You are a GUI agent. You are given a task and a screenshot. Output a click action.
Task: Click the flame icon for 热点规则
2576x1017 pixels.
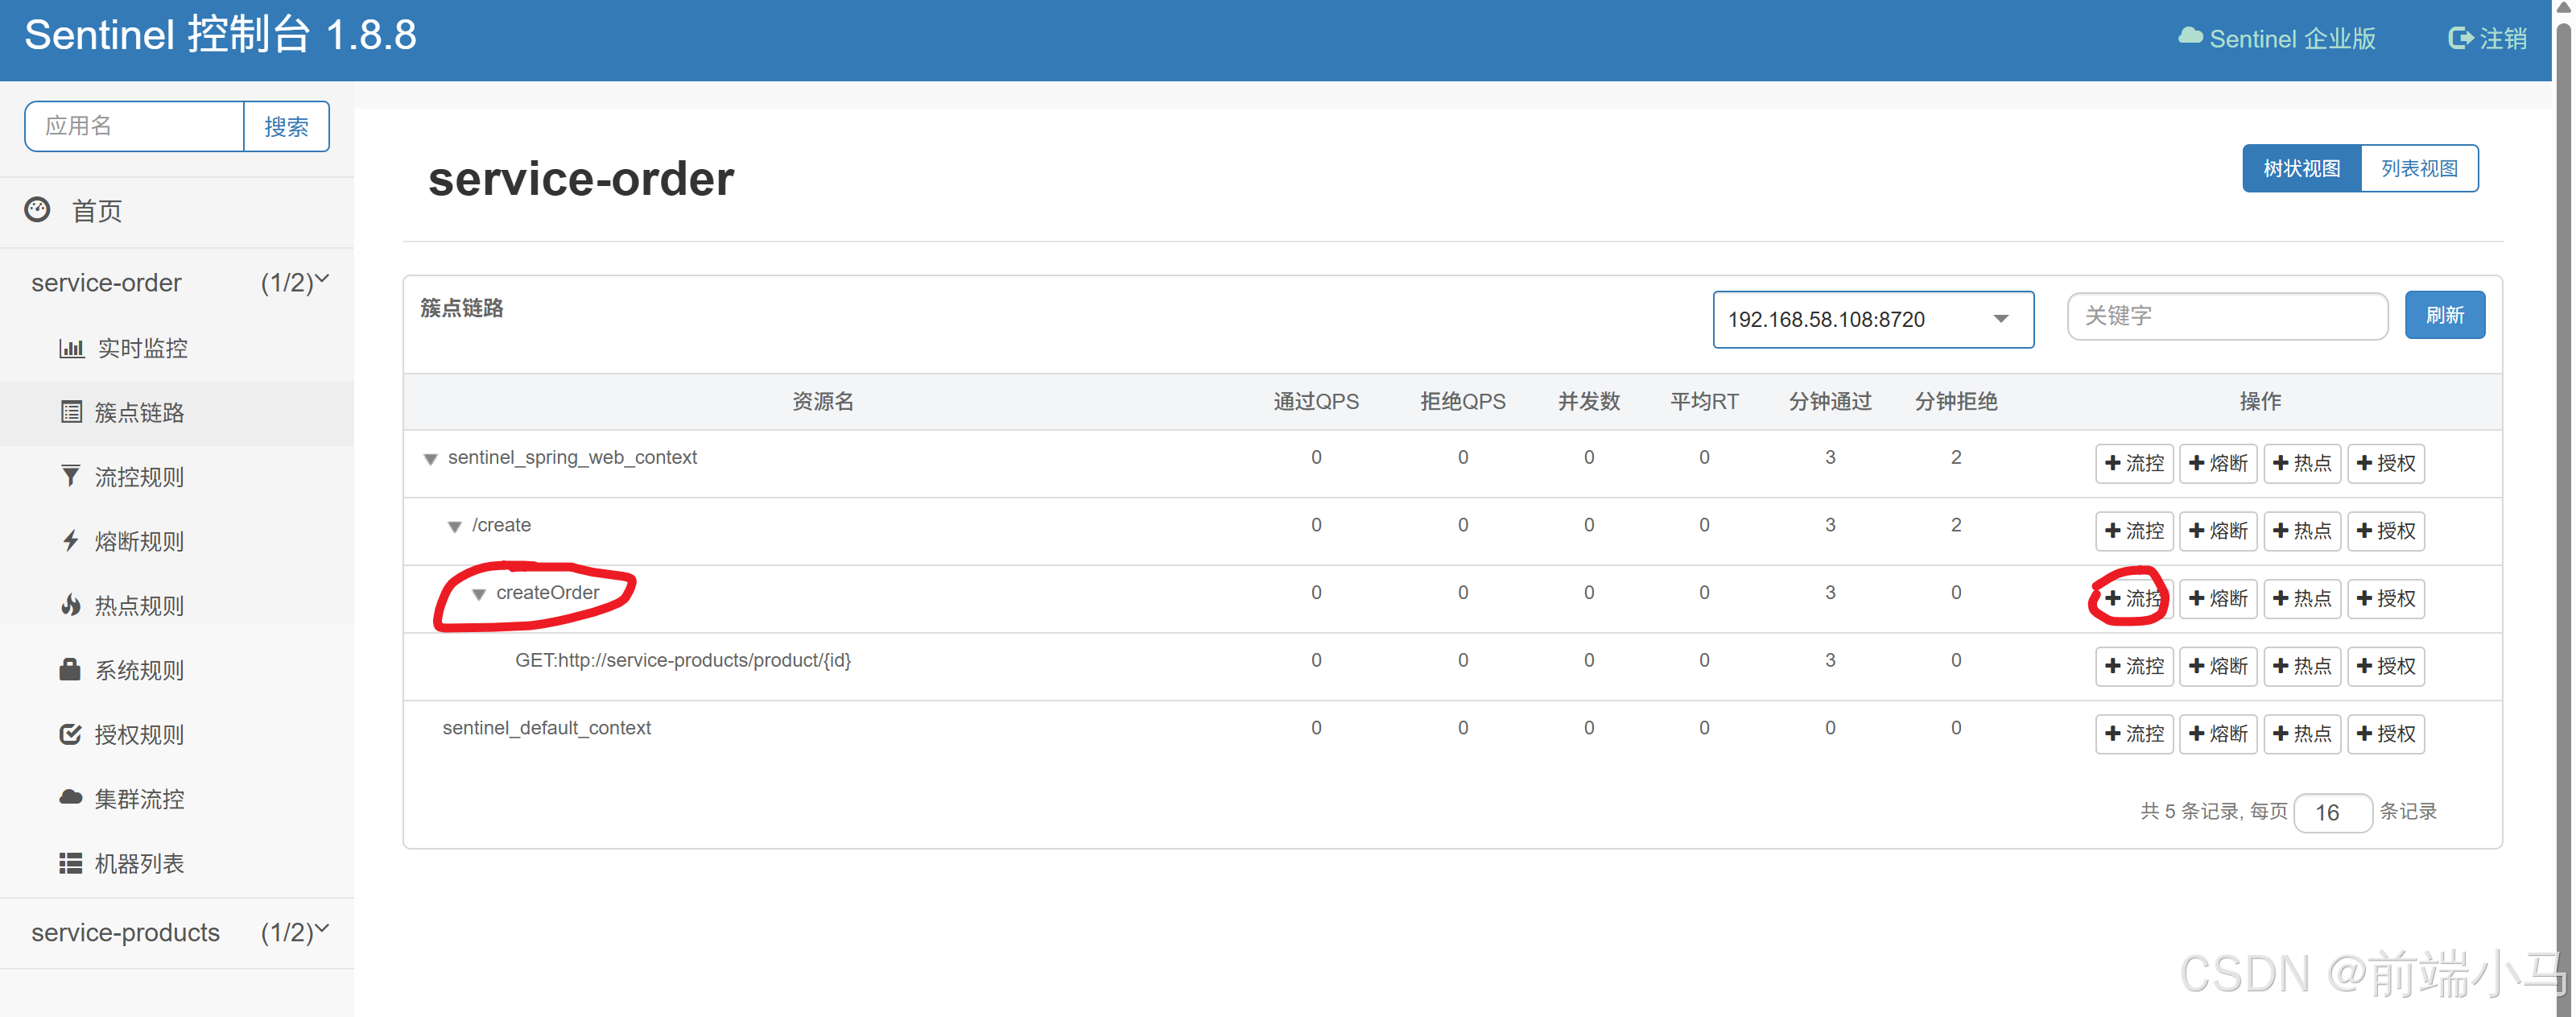[x=70, y=605]
